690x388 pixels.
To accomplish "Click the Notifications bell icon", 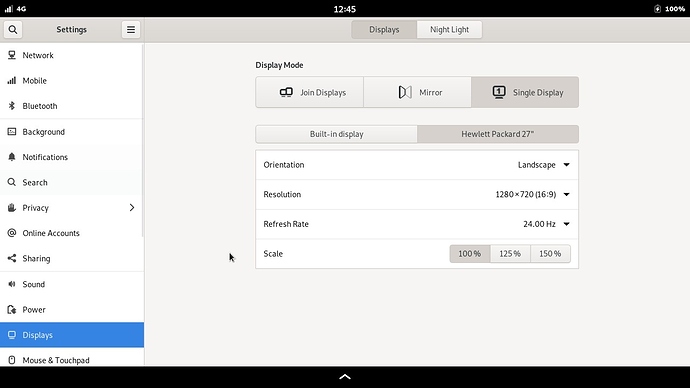I will click(12, 157).
